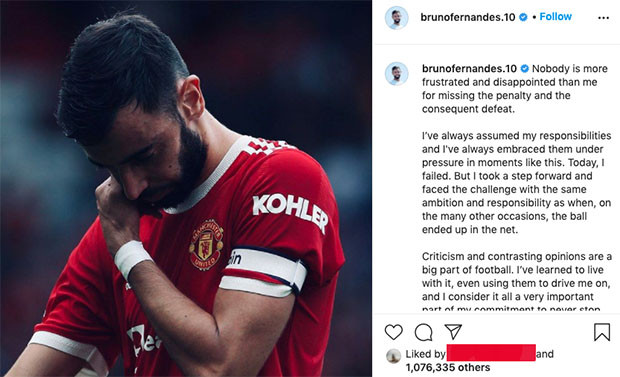Click the caption paragraph beginning 'Criticism and contrasting opinions'
Screen dimensions: 620x377
(x=517, y=282)
